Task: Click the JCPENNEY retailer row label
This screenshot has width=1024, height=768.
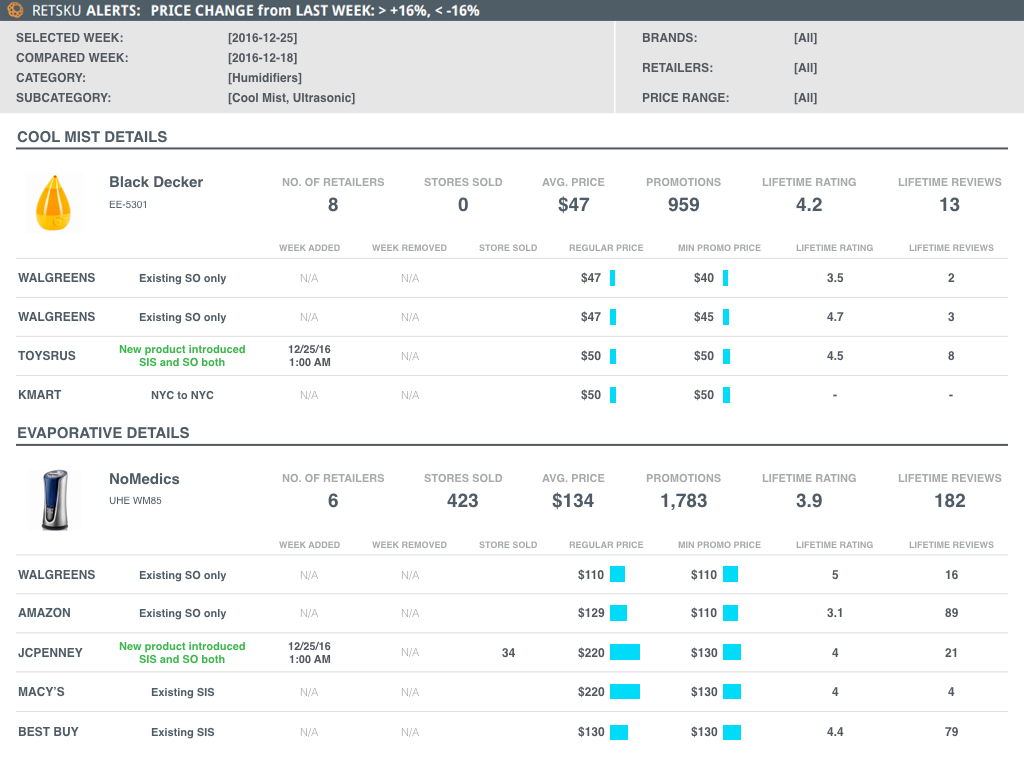Action: pos(50,653)
